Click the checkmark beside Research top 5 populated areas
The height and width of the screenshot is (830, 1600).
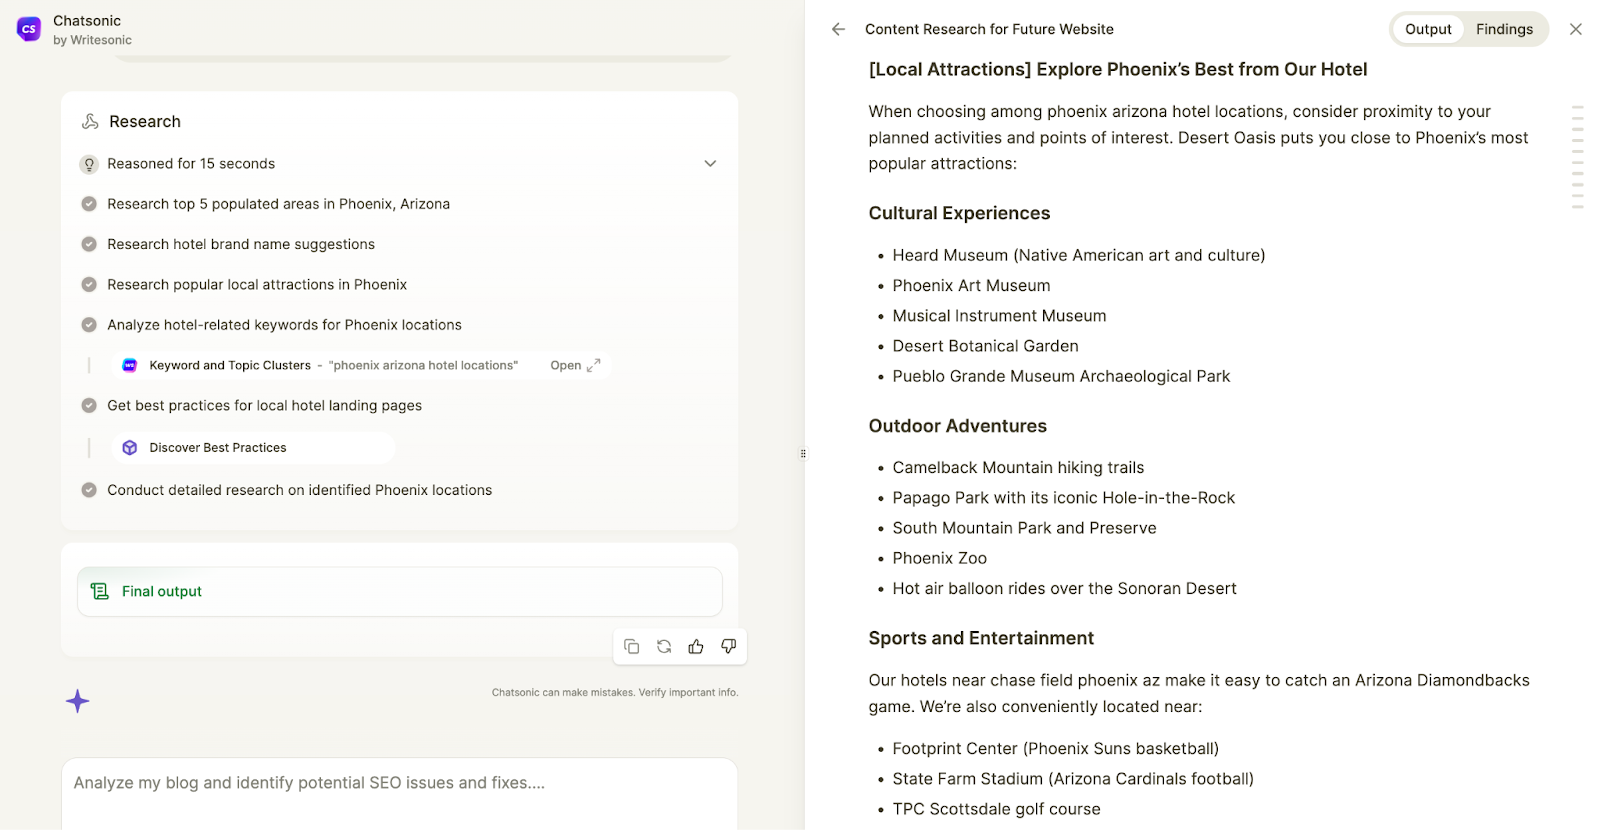(x=89, y=204)
